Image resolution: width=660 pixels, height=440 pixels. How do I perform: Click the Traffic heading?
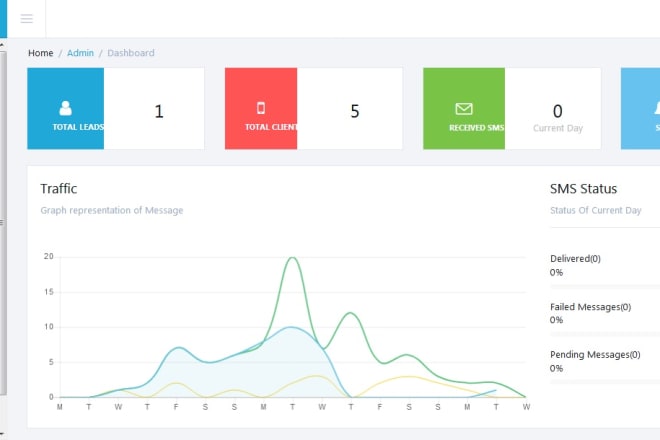point(59,189)
